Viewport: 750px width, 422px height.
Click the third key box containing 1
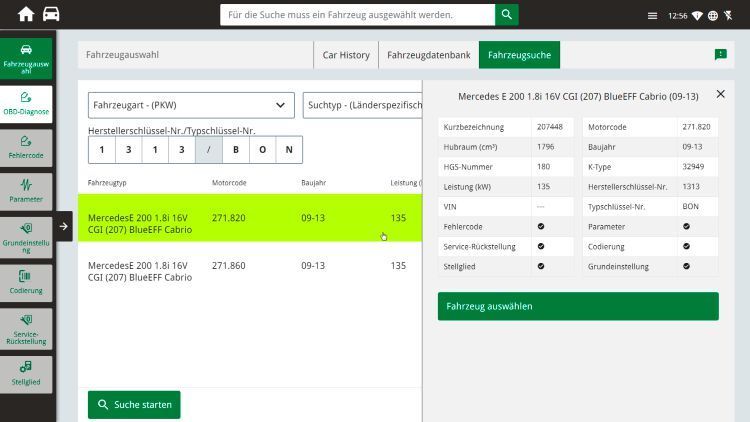[x=155, y=150]
